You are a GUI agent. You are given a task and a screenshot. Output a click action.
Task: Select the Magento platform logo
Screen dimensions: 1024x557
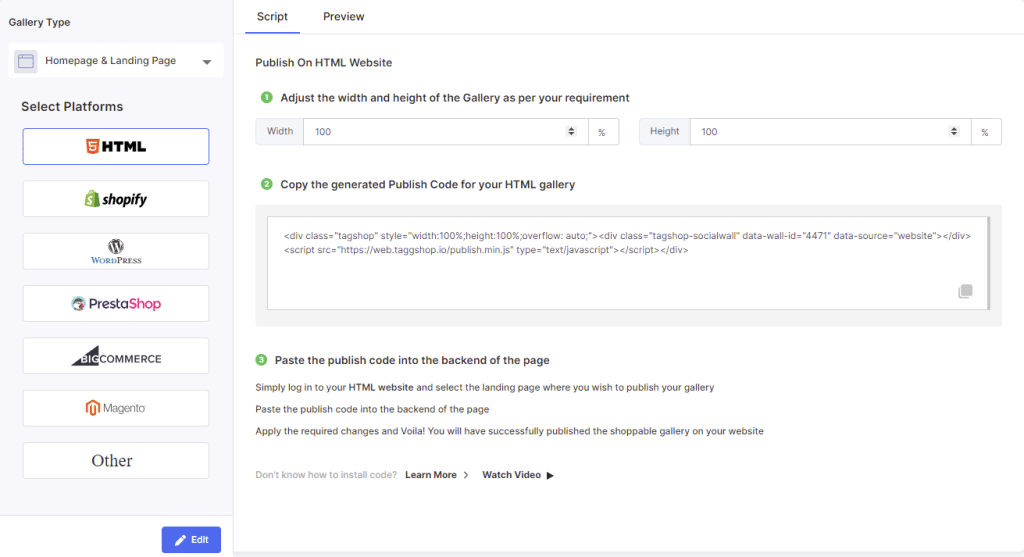pyautogui.click(x=116, y=408)
